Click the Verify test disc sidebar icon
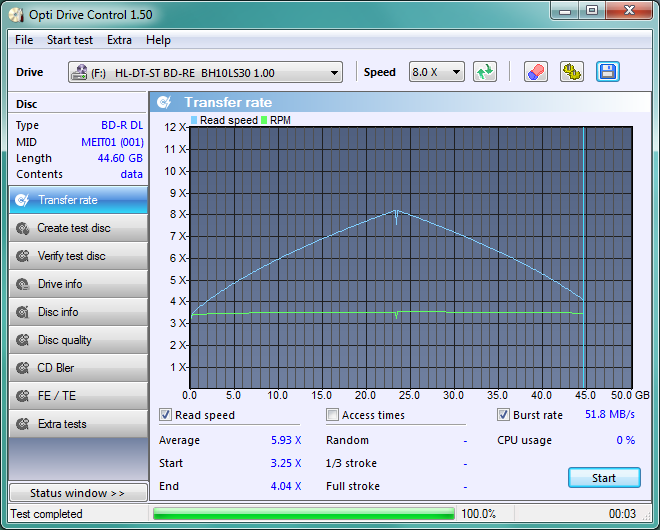Screen dimensions: 660x530 coord(22,256)
